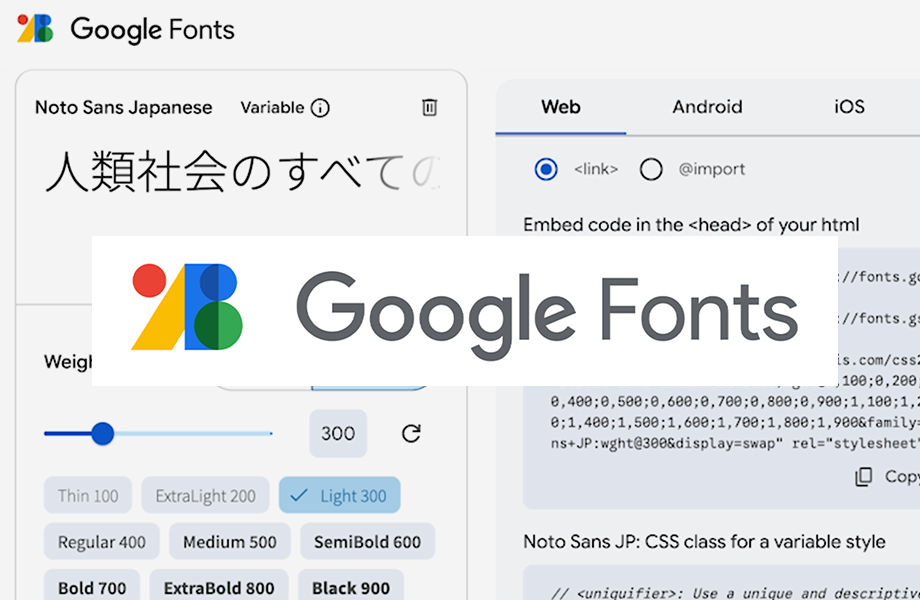Screen dimensions: 920x600
Task: Select the SemiBold 600 weight
Action: click(x=367, y=542)
